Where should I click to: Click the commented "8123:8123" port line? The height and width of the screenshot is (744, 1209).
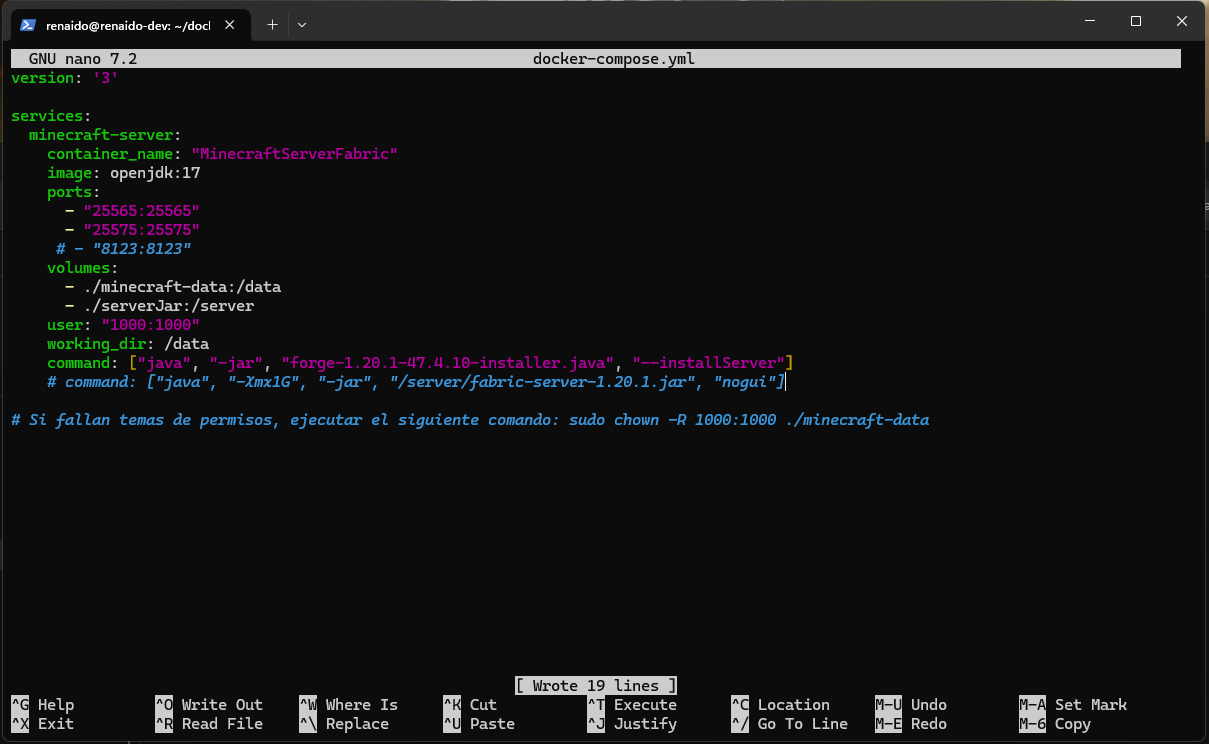coord(124,249)
